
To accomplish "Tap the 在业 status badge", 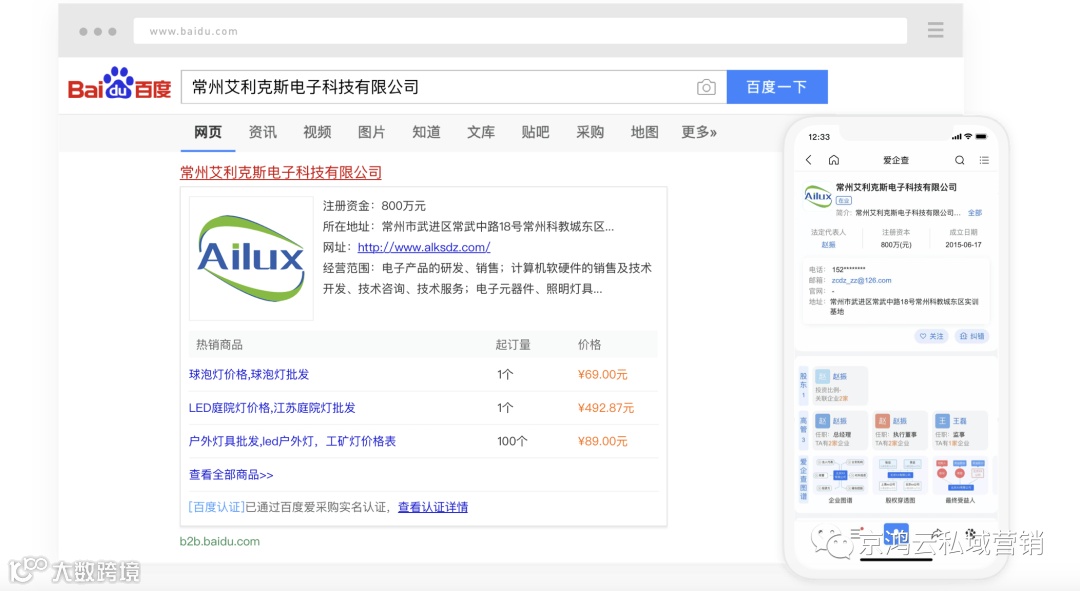I will (843, 200).
